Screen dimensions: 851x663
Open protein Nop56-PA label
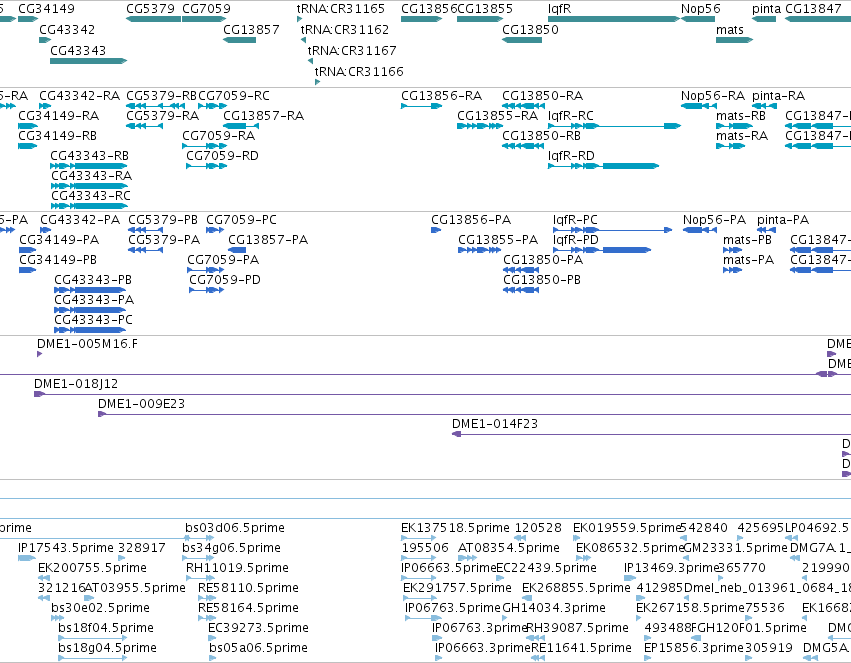click(x=715, y=220)
